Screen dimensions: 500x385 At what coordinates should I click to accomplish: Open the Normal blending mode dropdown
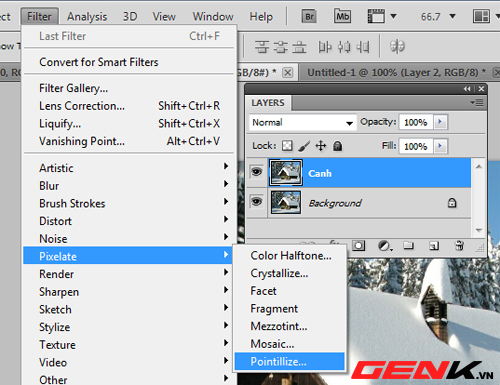(302, 122)
